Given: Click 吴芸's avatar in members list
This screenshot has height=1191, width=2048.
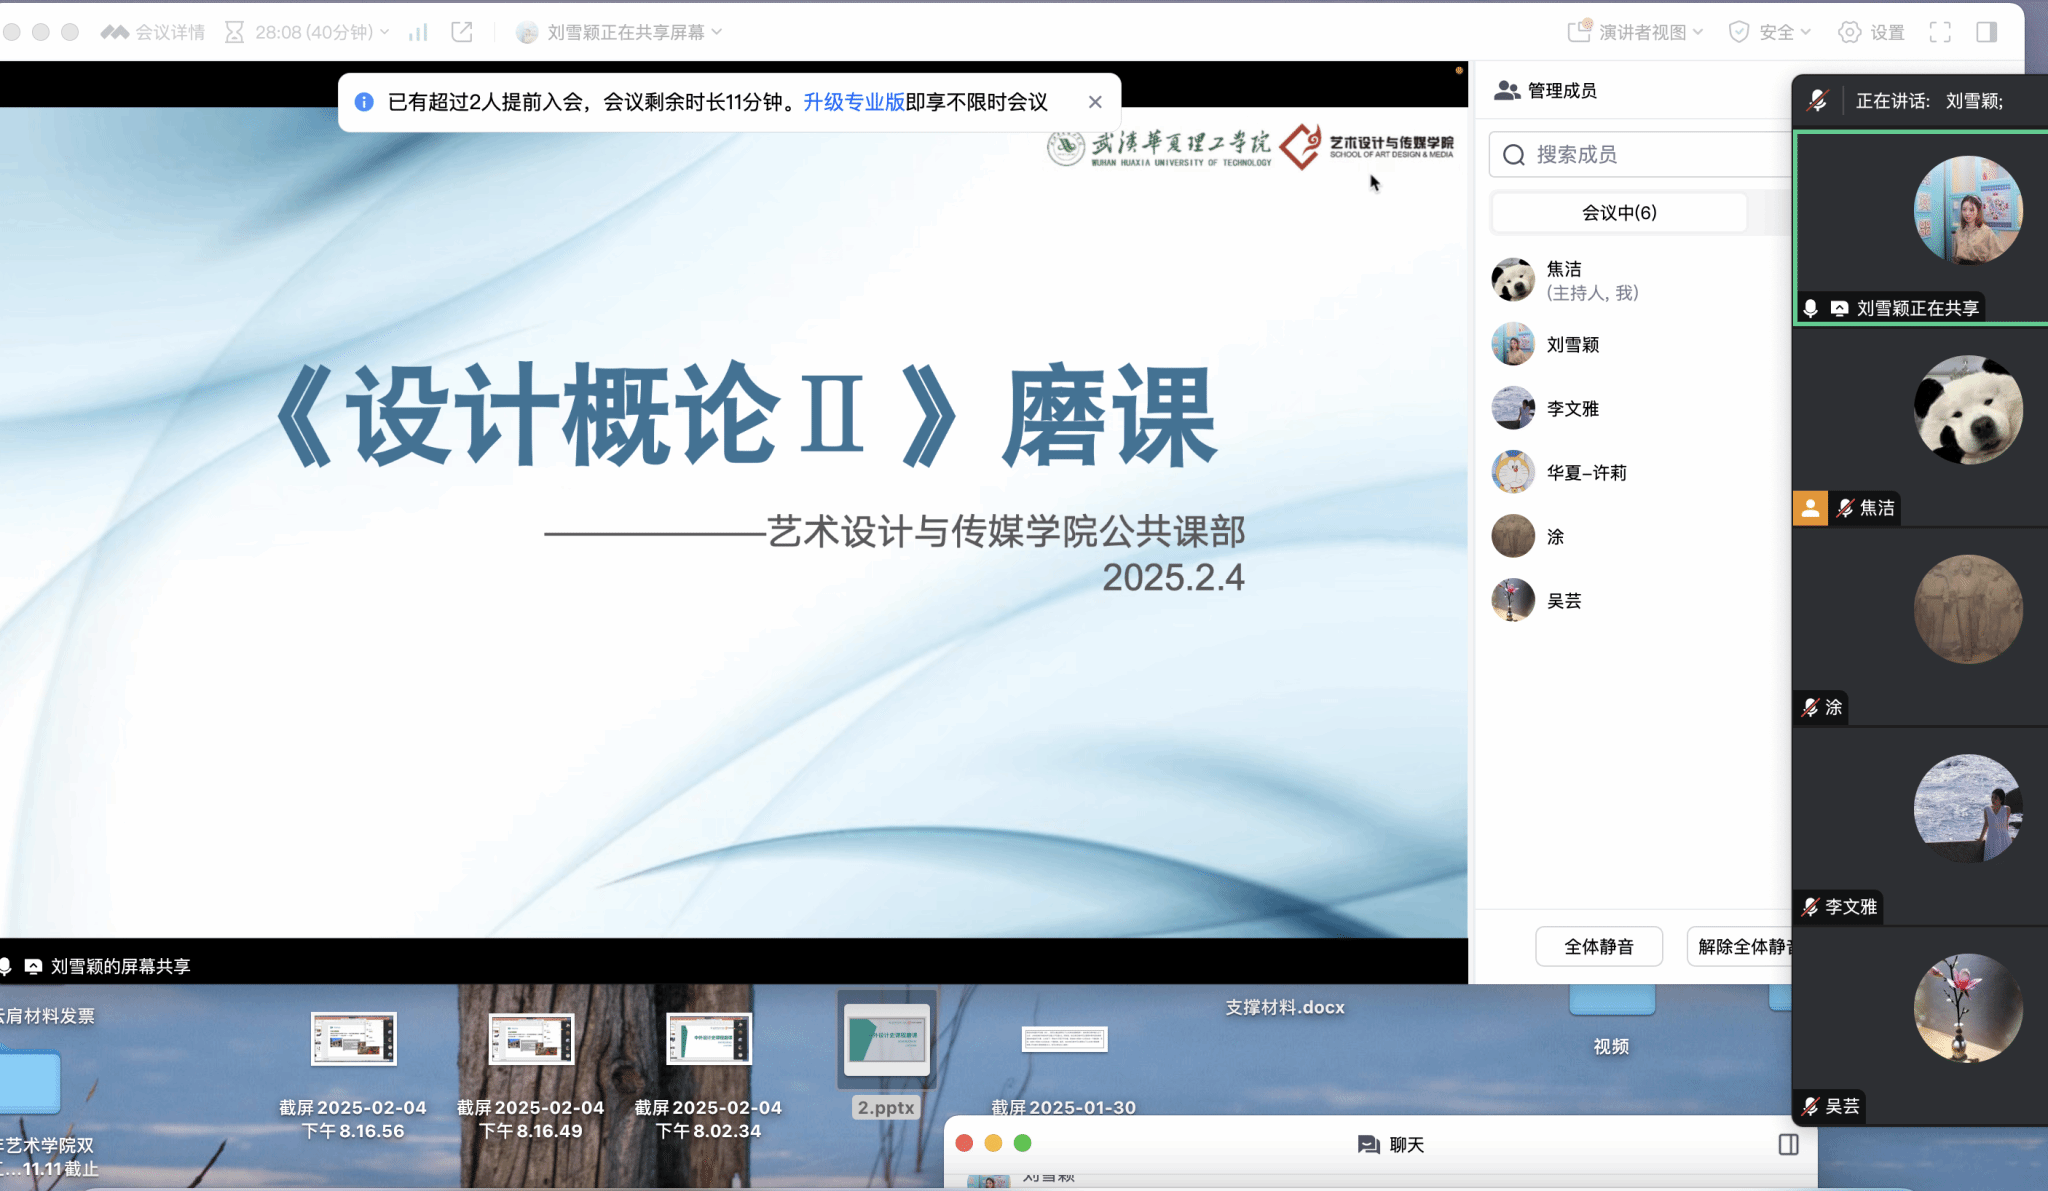Looking at the screenshot, I should coord(1513,600).
